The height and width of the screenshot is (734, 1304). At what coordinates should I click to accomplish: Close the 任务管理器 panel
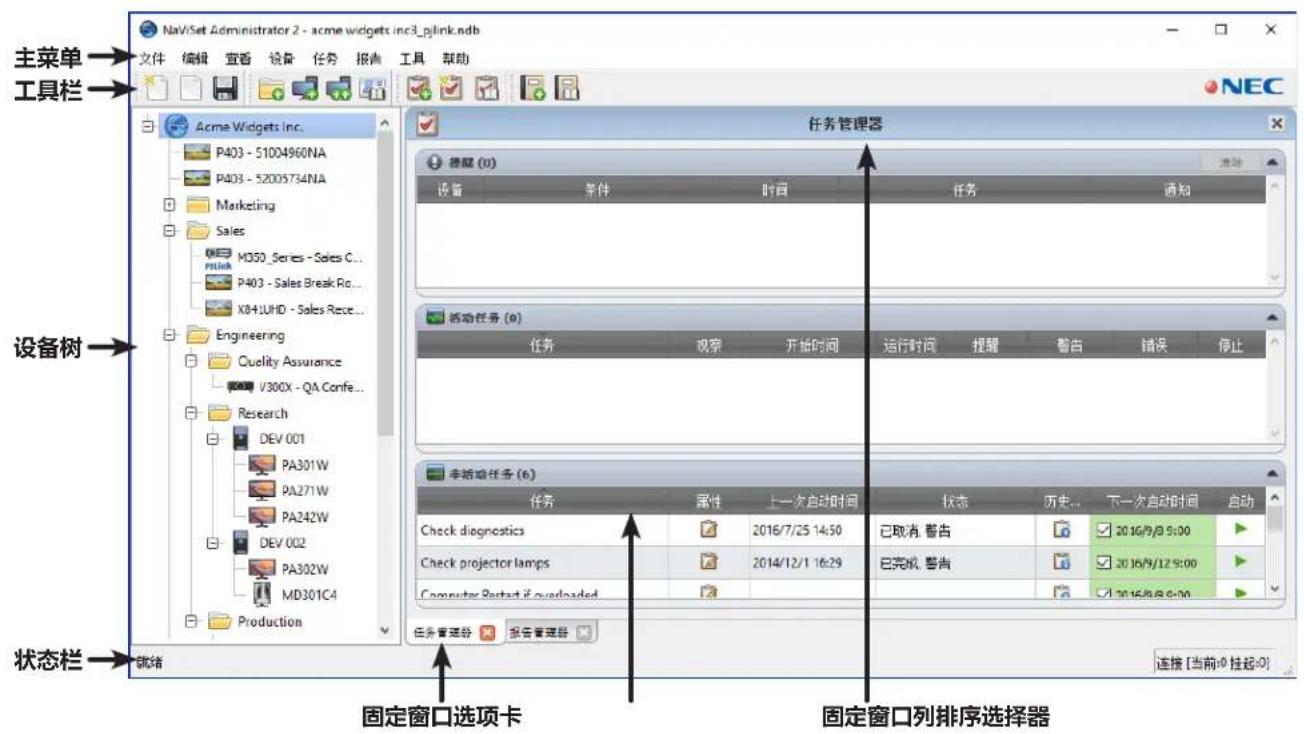1276,124
